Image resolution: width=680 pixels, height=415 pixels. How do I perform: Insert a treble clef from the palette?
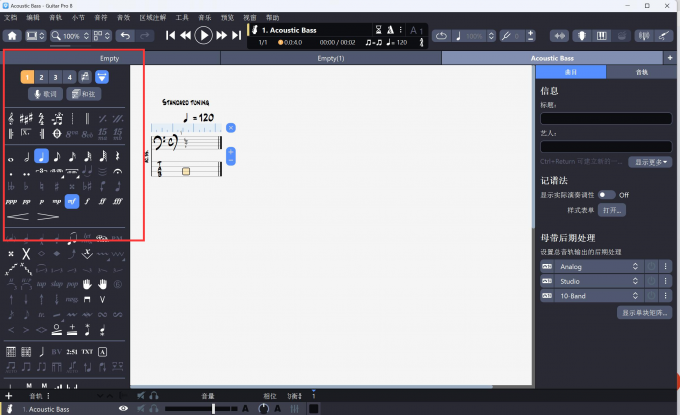click(10, 118)
